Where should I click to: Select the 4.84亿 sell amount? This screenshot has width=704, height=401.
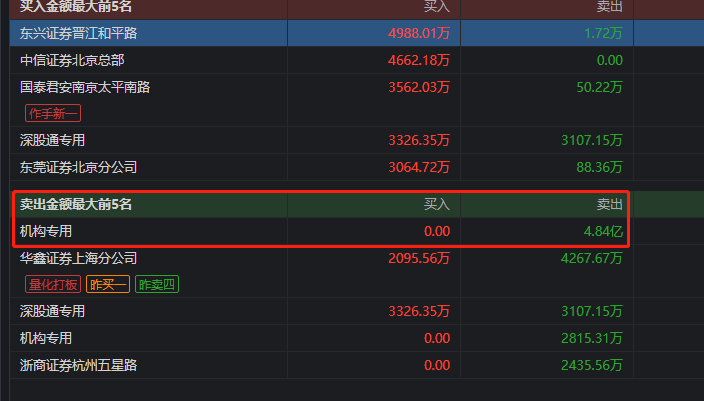point(603,231)
